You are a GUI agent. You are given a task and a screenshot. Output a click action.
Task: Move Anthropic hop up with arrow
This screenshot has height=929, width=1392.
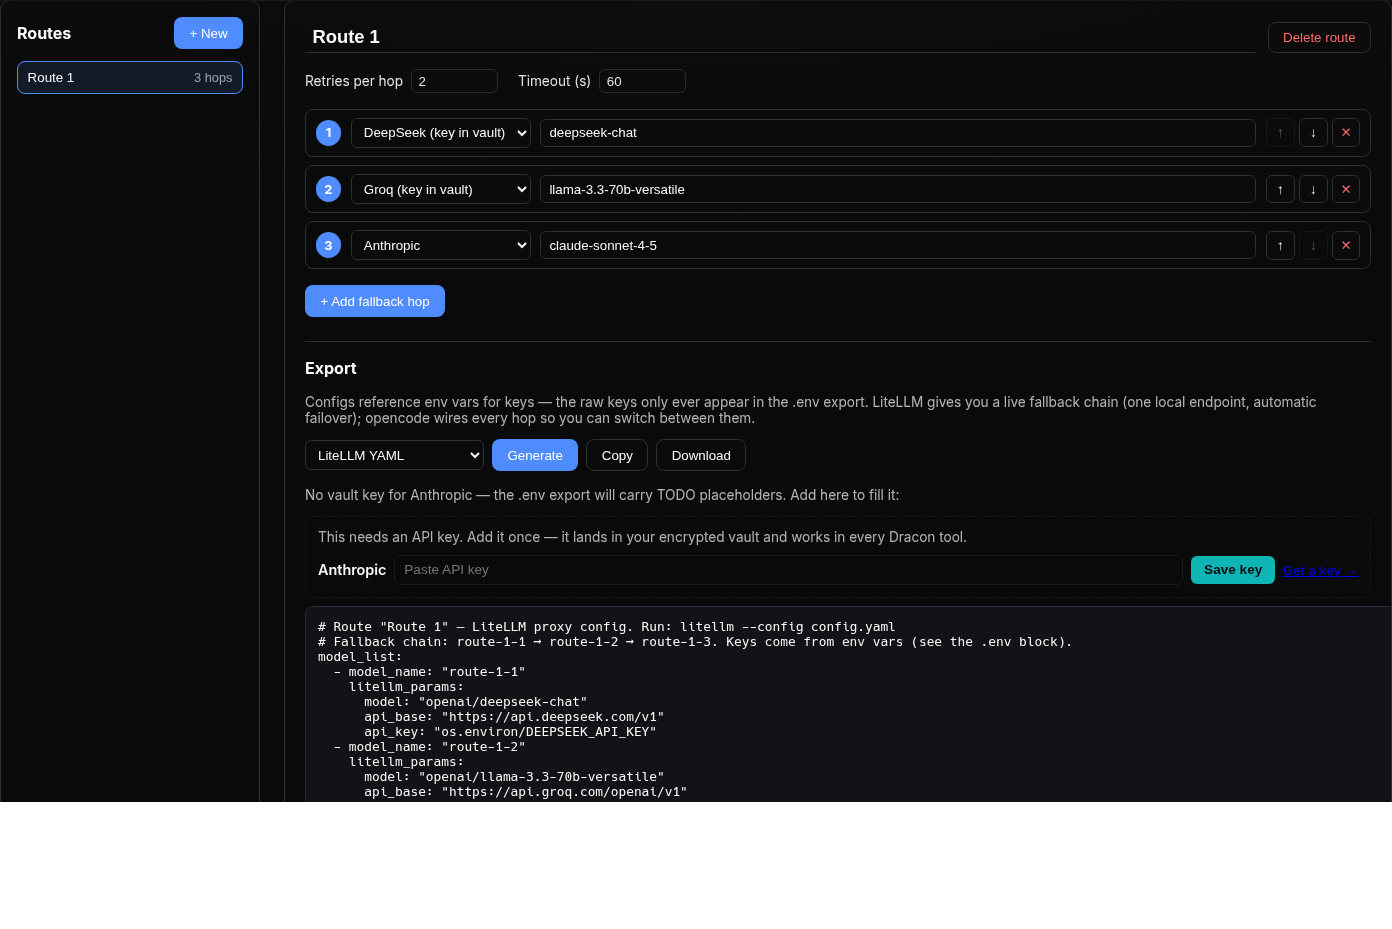1280,245
